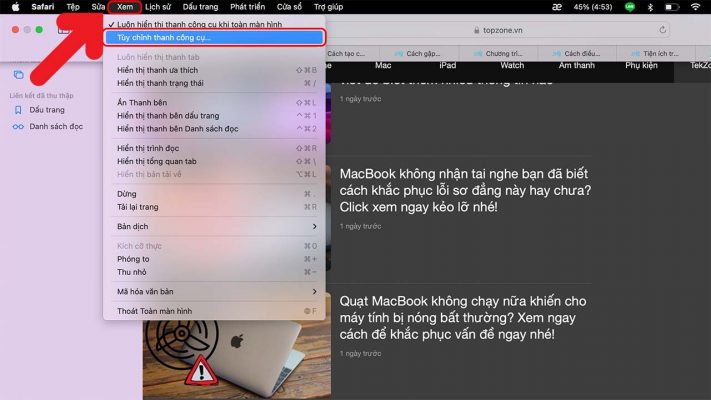Image resolution: width=711 pixels, height=400 pixels.
Task: Expand the 'Bản dịch' submenu
Action: coord(212,227)
